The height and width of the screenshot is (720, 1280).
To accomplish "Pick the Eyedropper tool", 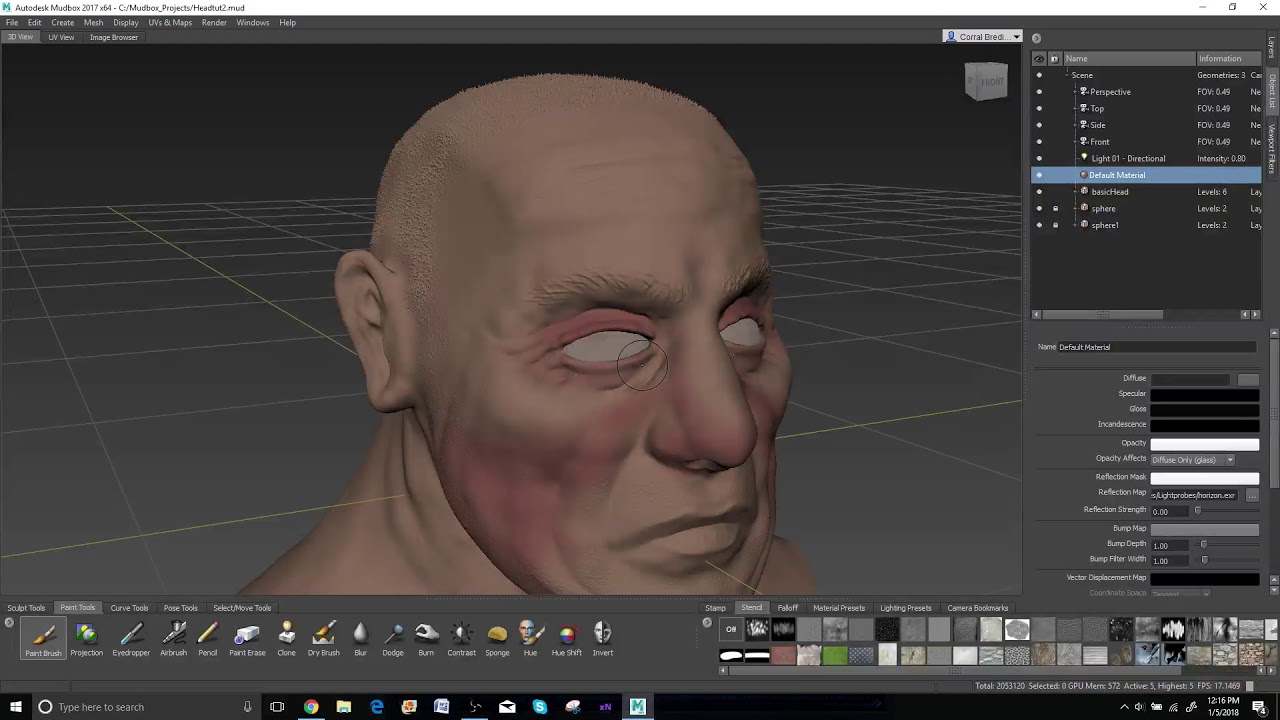I will 131,639.
